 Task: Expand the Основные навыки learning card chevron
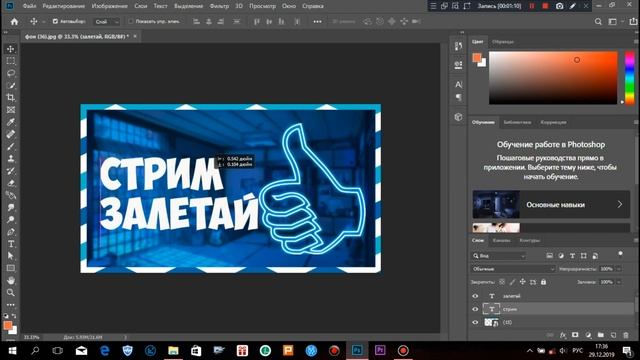(x=620, y=204)
